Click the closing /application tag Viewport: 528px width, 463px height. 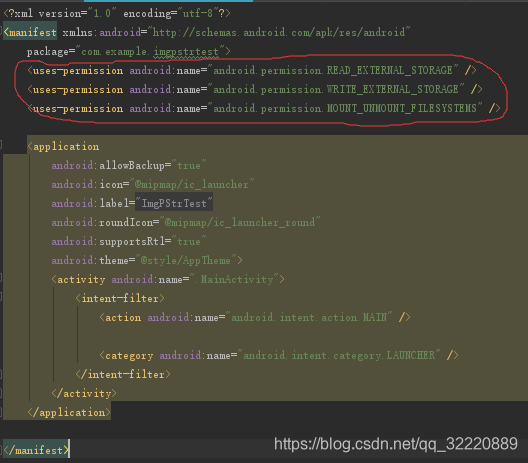click(69, 412)
